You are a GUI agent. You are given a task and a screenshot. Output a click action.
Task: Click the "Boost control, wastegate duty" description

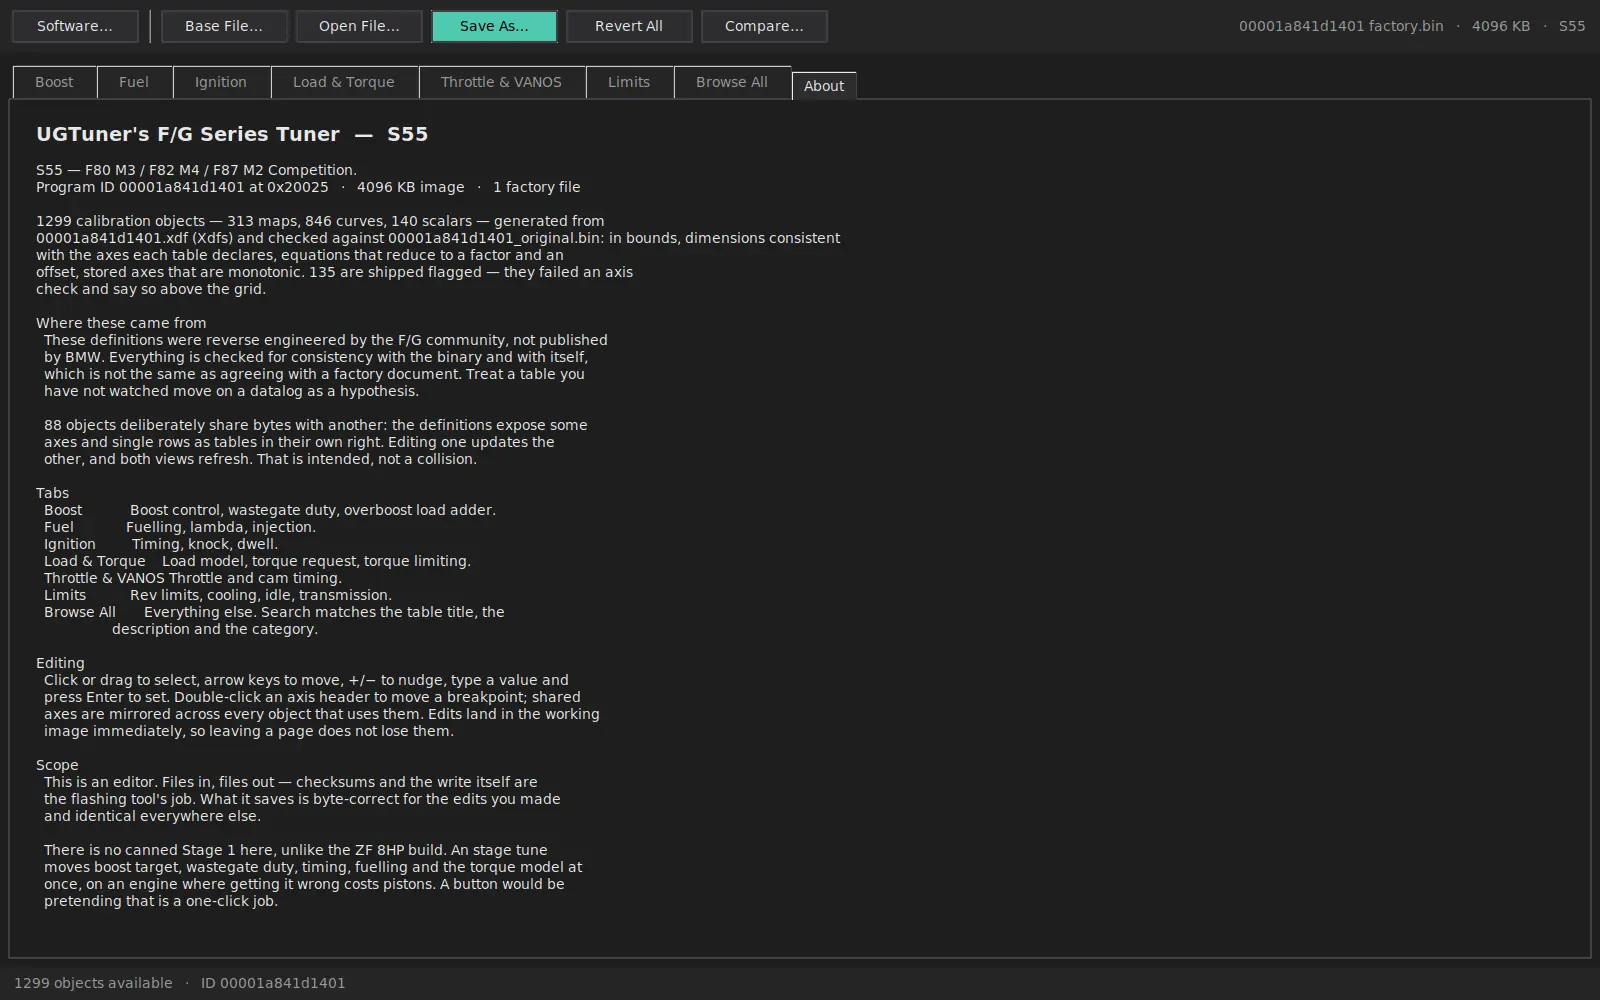click(x=313, y=510)
